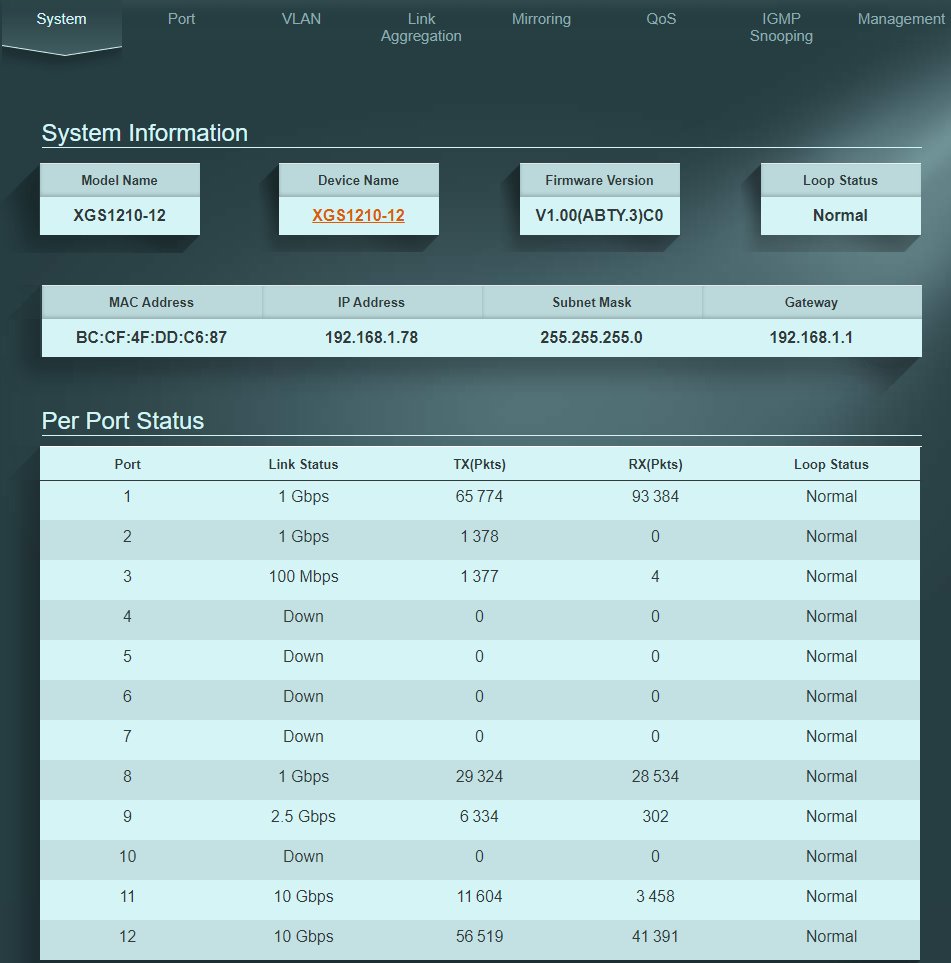Click port number 10 cell
The height and width of the screenshot is (963, 951).
(127, 856)
